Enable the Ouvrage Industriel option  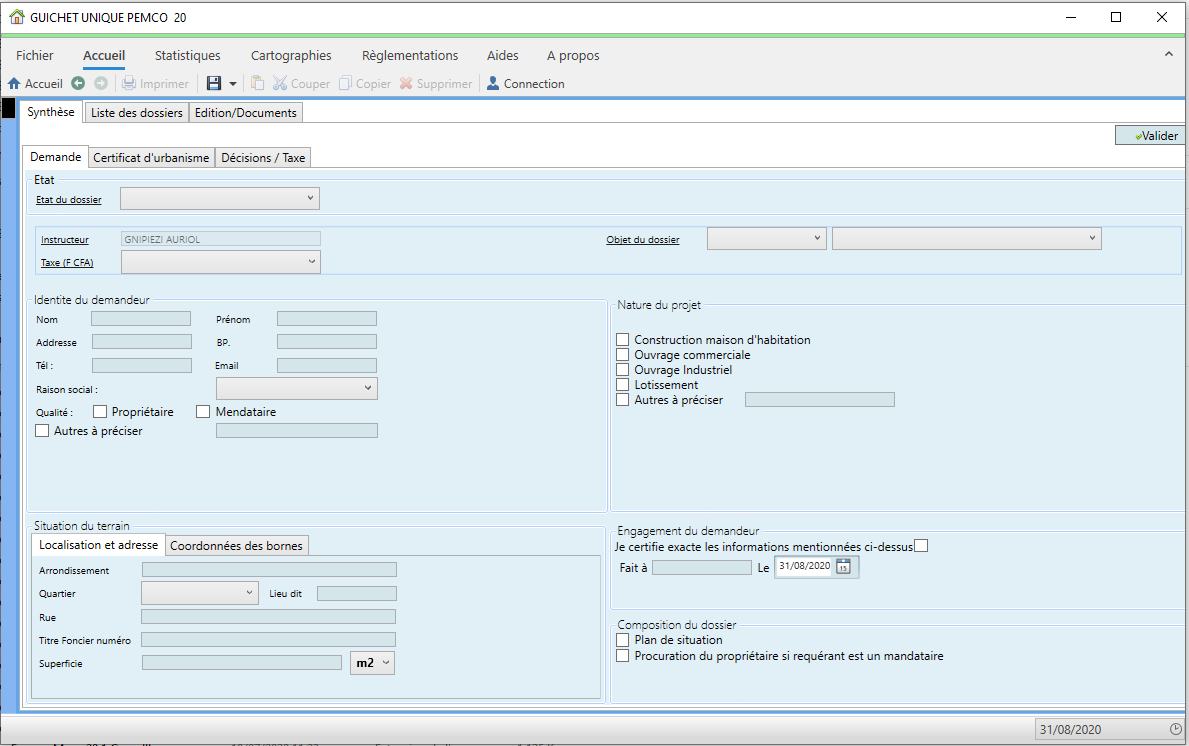[x=623, y=370]
